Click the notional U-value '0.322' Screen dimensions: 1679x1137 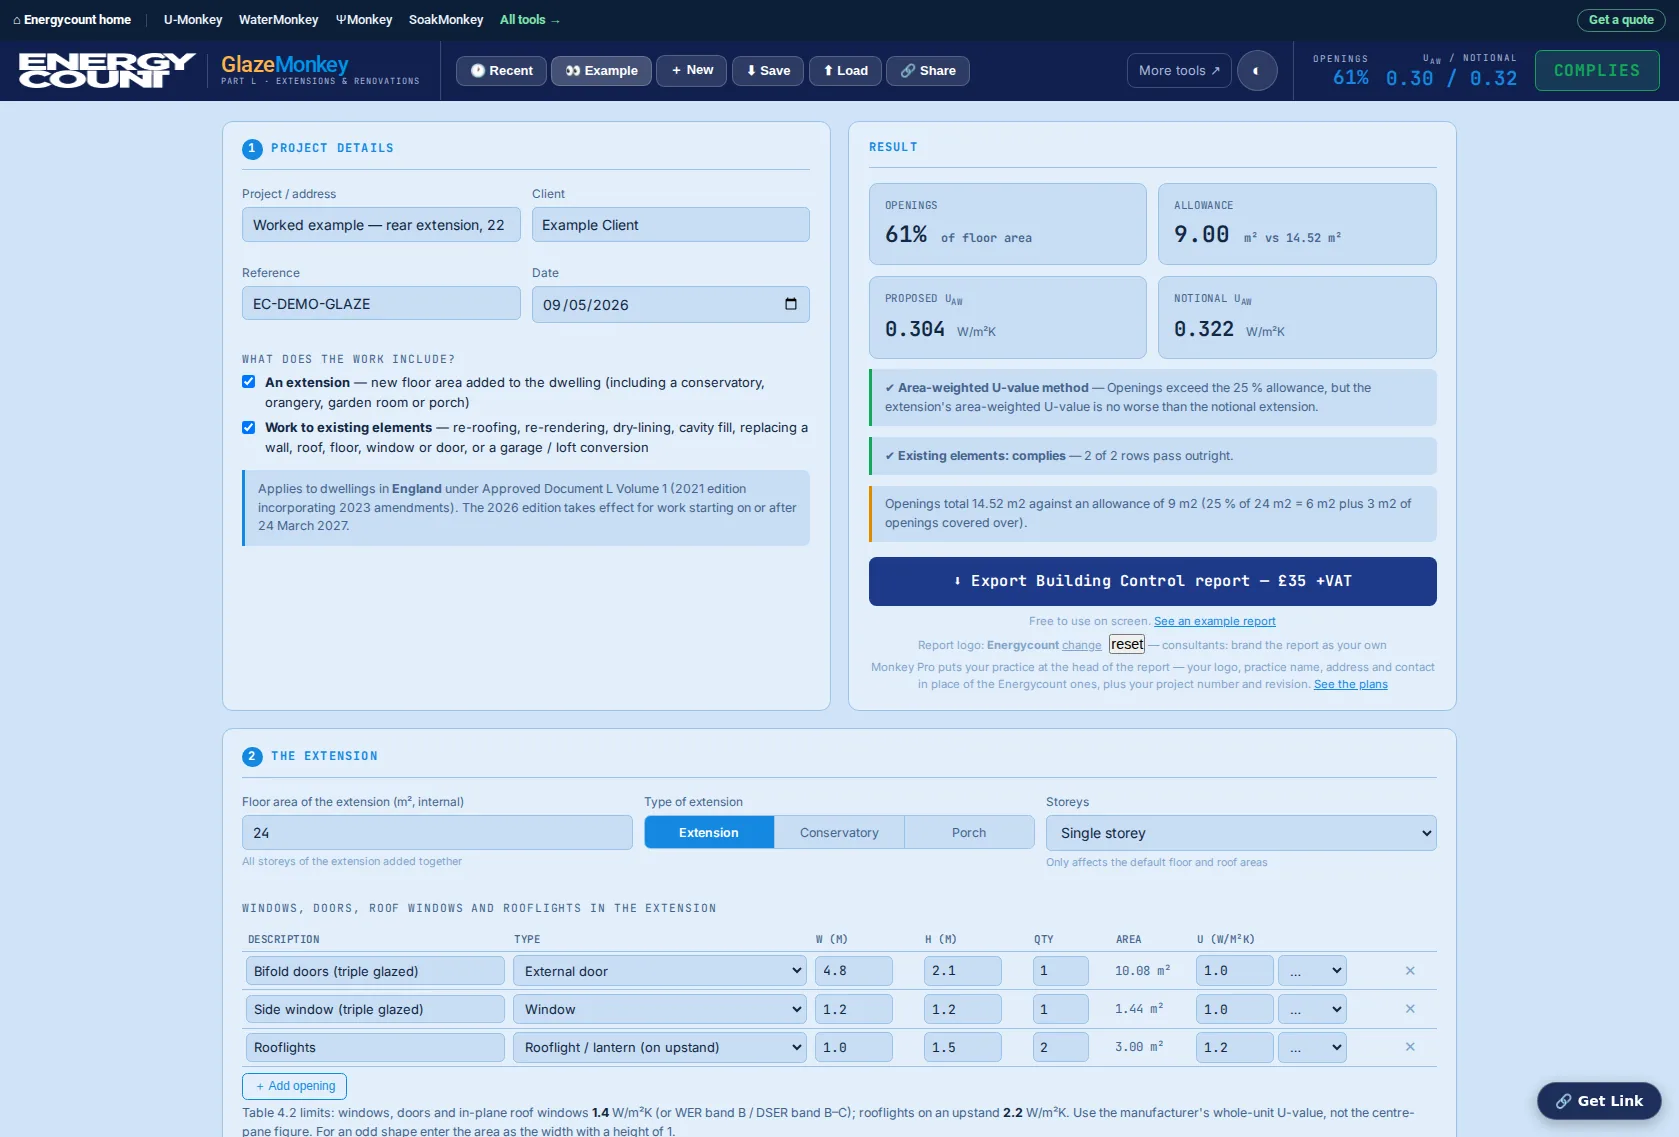pyautogui.click(x=1204, y=329)
